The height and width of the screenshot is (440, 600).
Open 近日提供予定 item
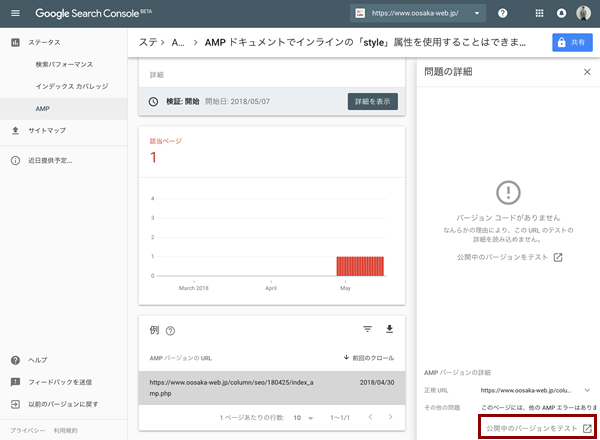click(x=50, y=161)
